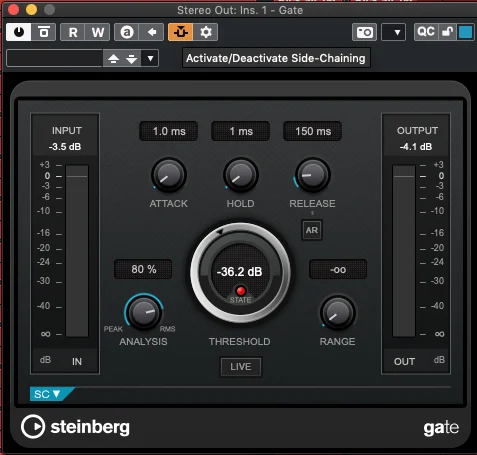This screenshot has width=477, height=455.
Task: Click the Bypass Effect button
Action: click(x=44, y=32)
